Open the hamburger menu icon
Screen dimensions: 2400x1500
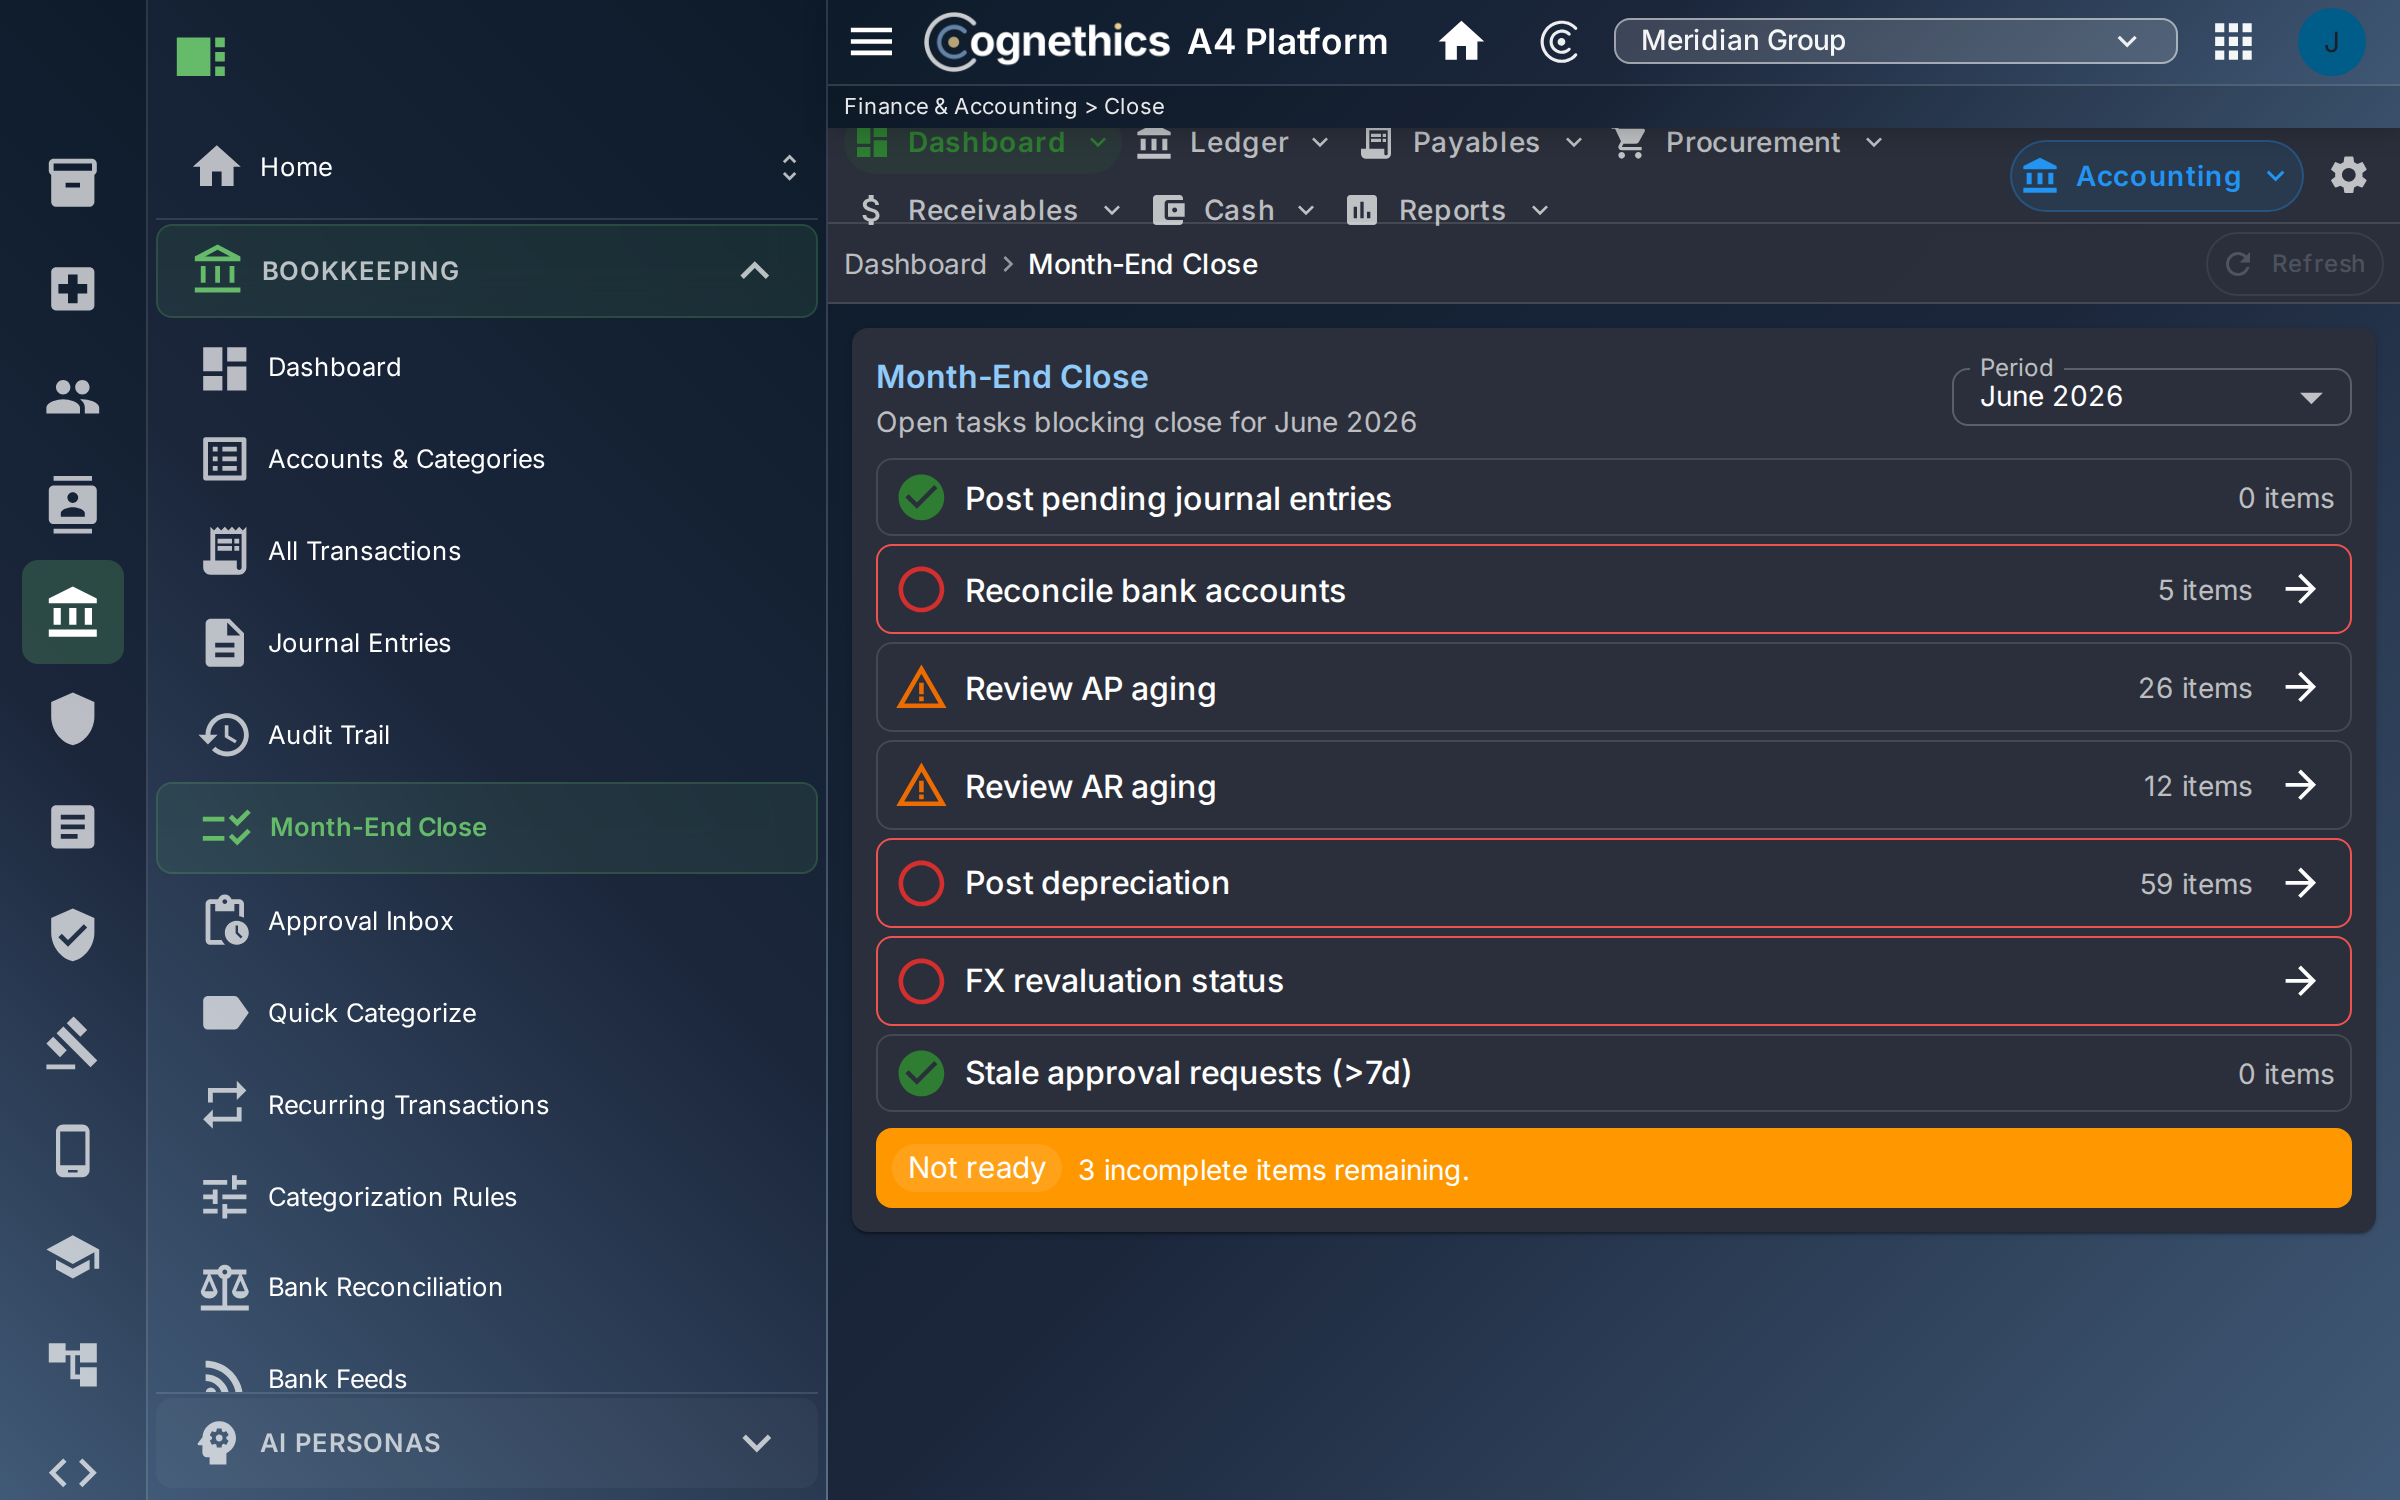click(x=870, y=42)
